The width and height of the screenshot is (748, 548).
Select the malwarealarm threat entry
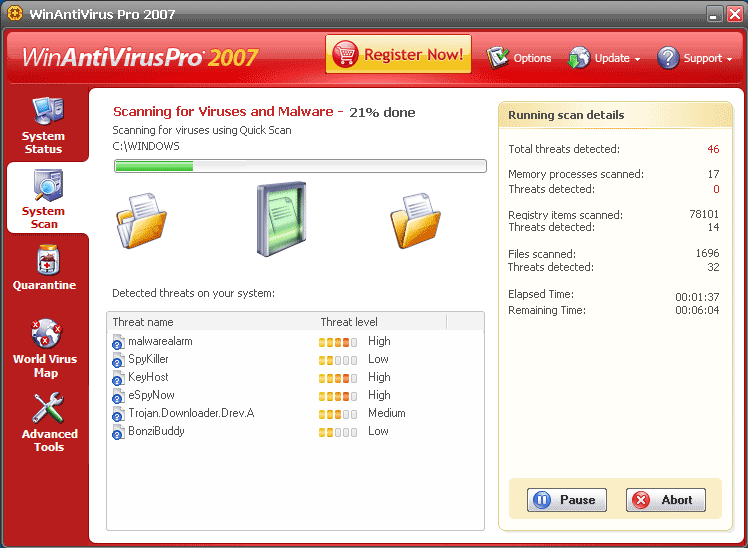[160, 341]
